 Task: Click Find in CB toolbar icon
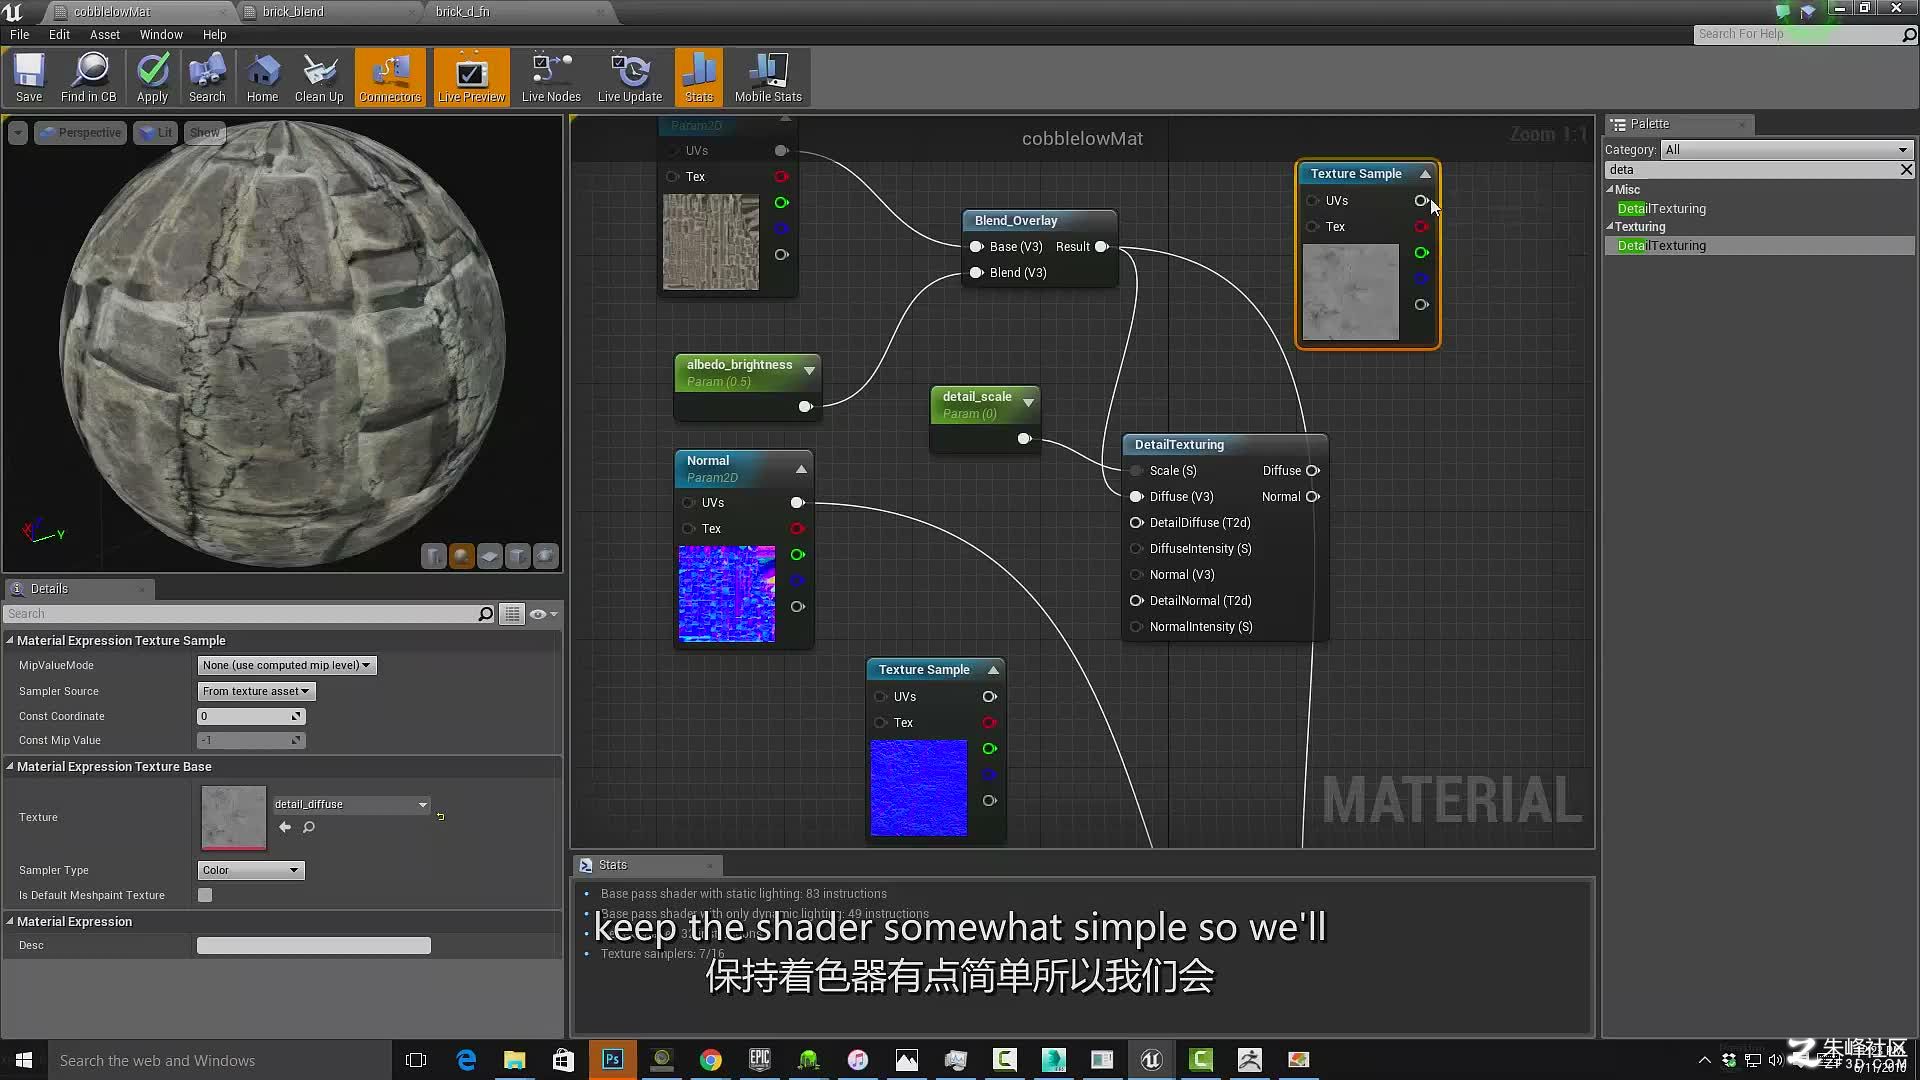[x=88, y=78]
